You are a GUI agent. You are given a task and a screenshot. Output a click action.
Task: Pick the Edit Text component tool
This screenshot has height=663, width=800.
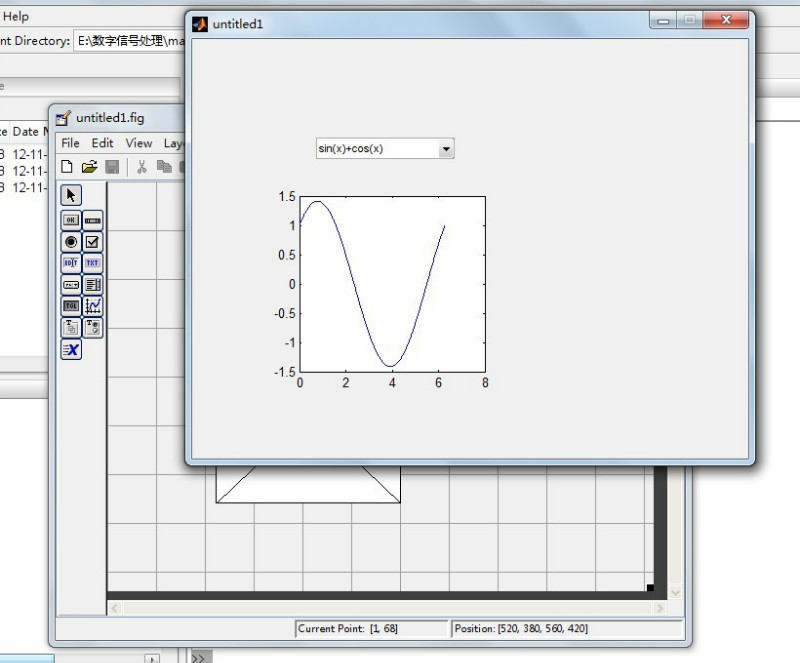point(71,263)
